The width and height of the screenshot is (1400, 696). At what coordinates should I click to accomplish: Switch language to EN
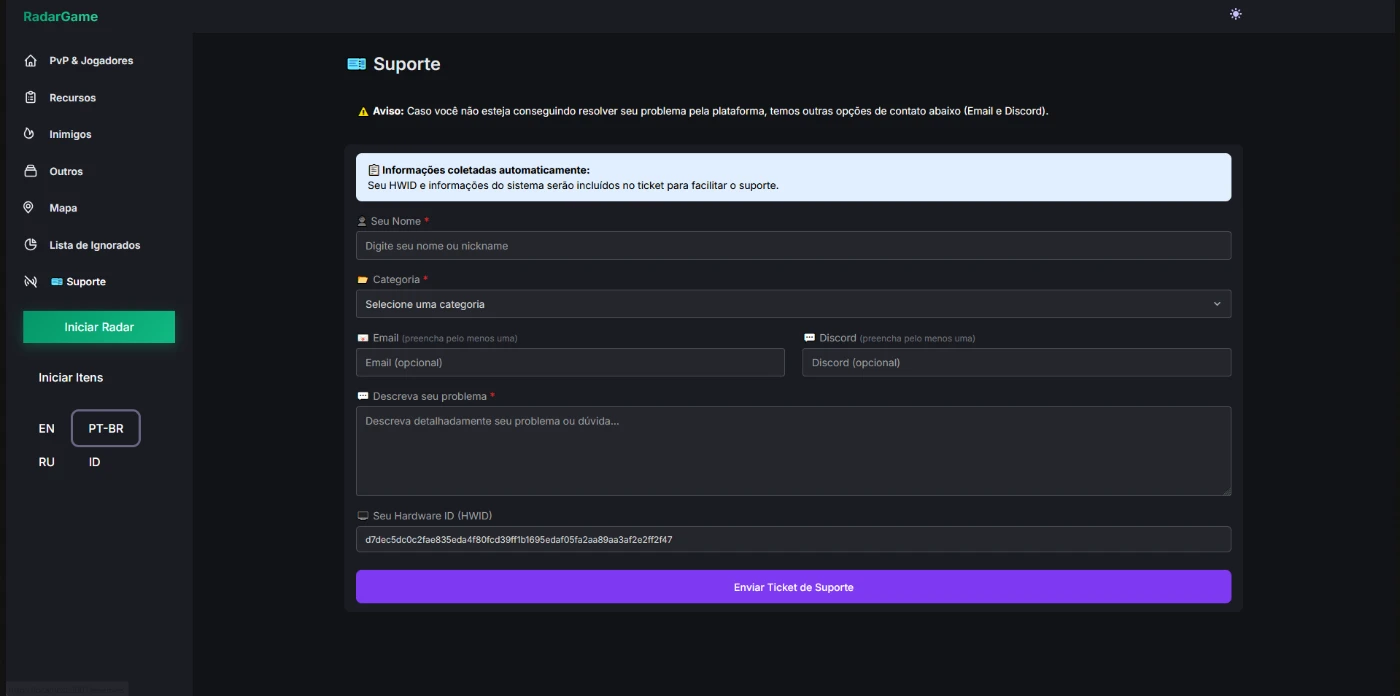tap(47, 428)
